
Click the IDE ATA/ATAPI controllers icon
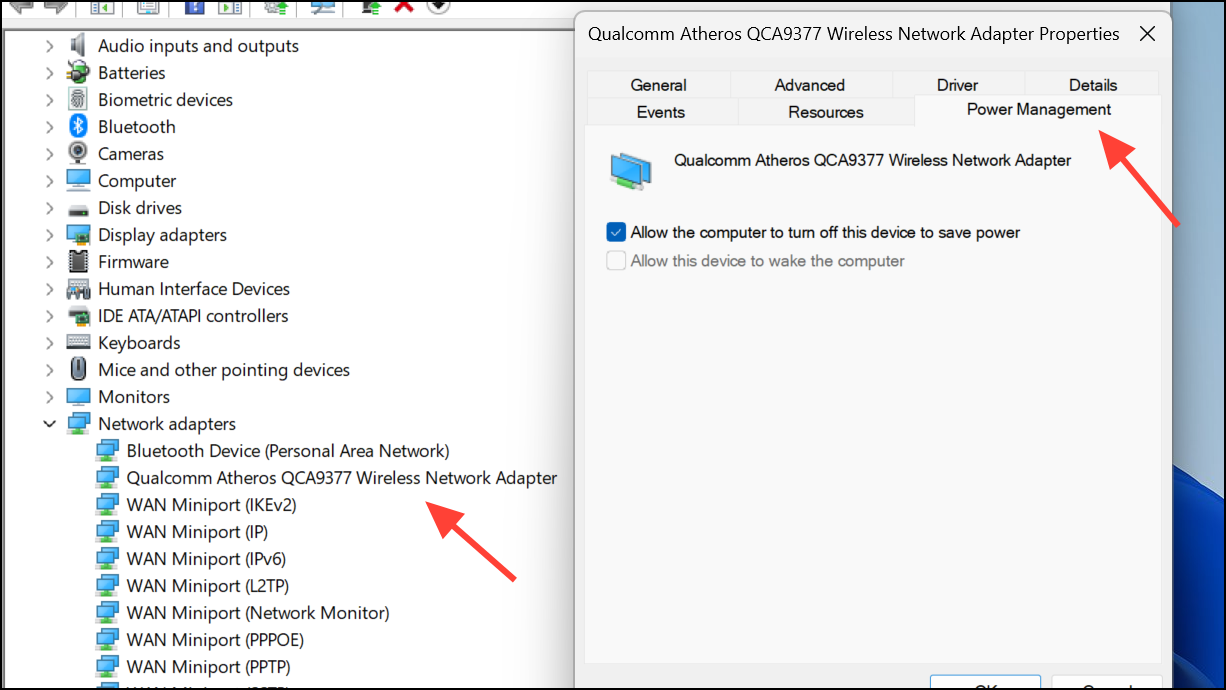click(x=78, y=316)
